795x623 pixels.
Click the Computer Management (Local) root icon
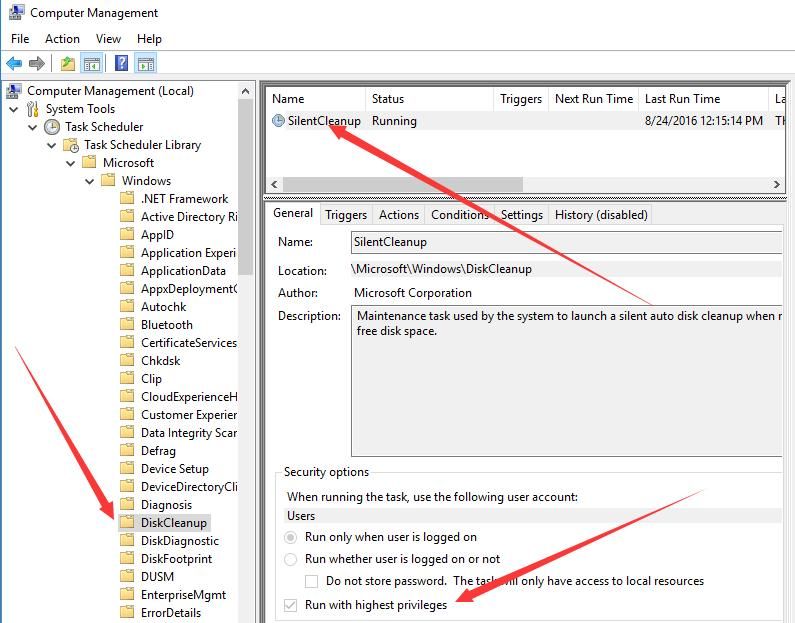pos(14,91)
